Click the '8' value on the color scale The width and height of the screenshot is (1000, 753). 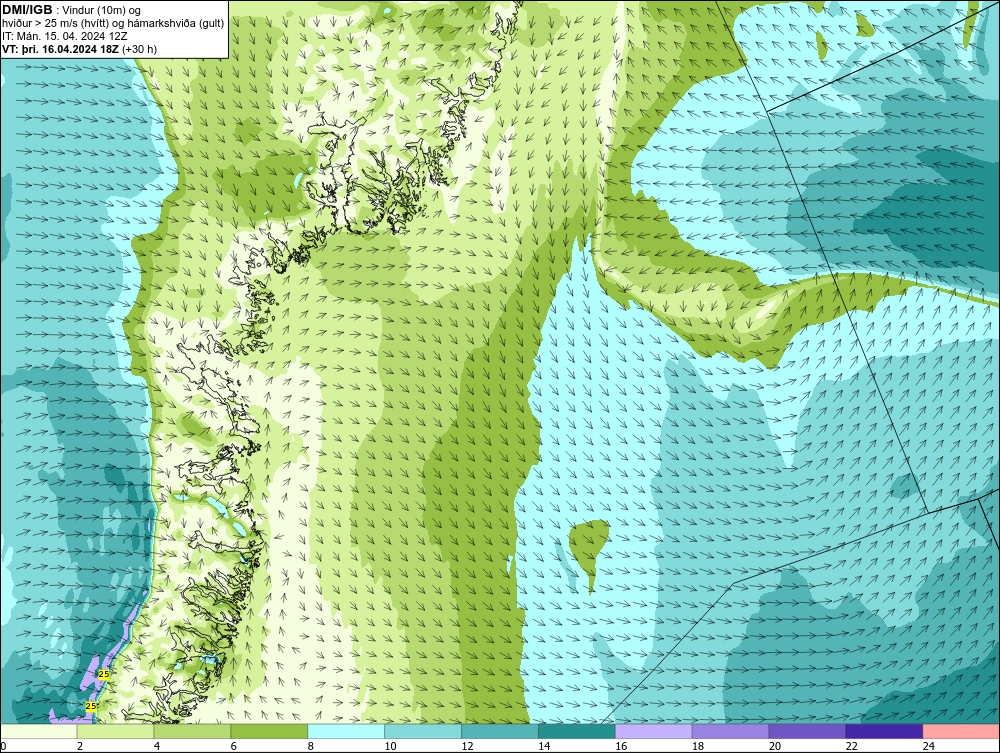point(311,746)
